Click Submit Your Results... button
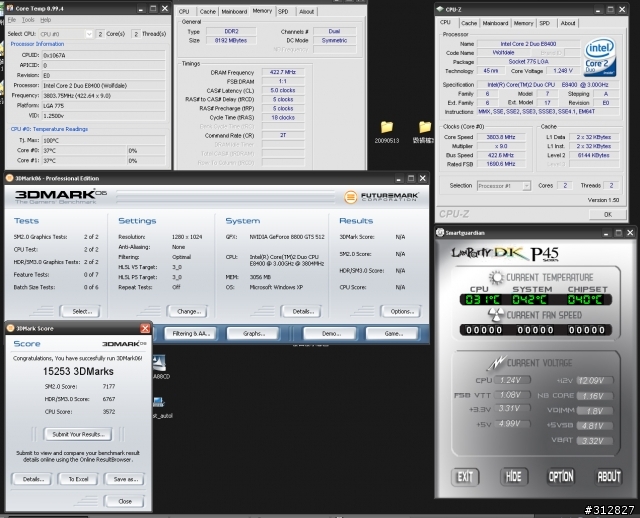Image resolution: width=640 pixels, height=518 pixels. point(78,434)
